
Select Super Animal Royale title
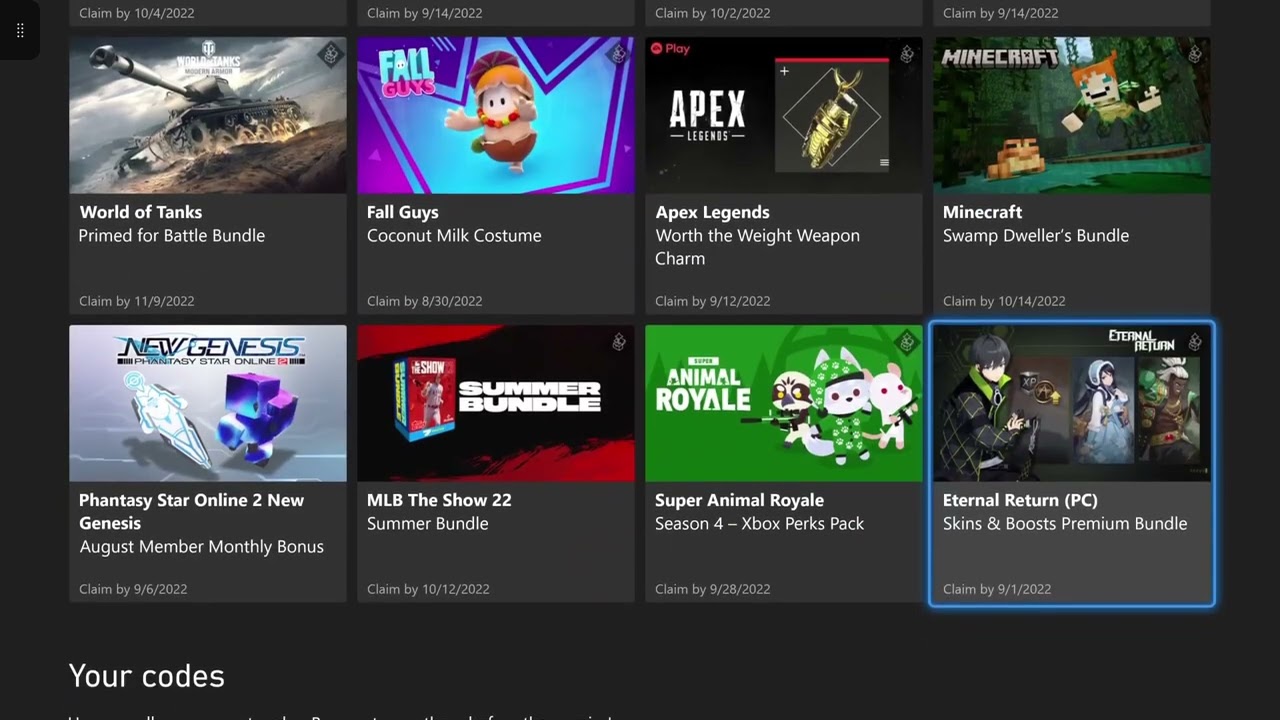[x=740, y=500]
